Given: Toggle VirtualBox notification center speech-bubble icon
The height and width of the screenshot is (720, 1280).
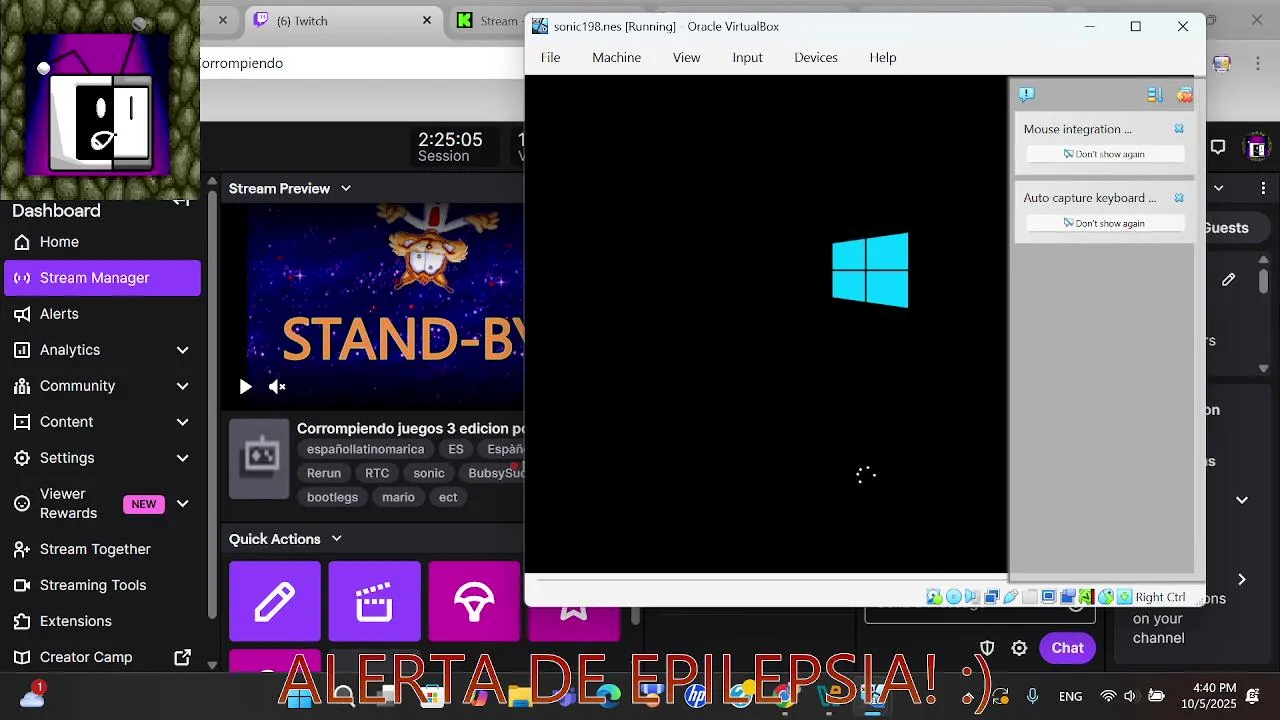Looking at the screenshot, I should (x=1026, y=95).
